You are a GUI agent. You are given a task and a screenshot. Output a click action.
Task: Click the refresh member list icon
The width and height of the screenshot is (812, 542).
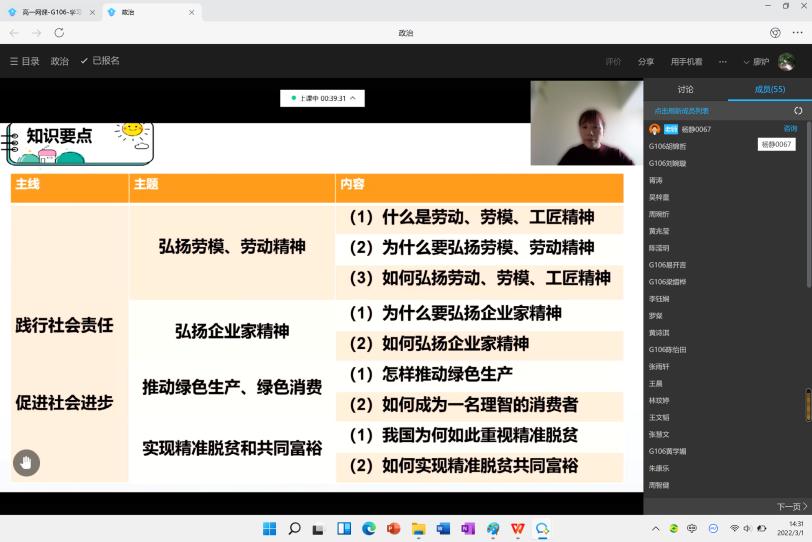pyautogui.click(x=797, y=111)
